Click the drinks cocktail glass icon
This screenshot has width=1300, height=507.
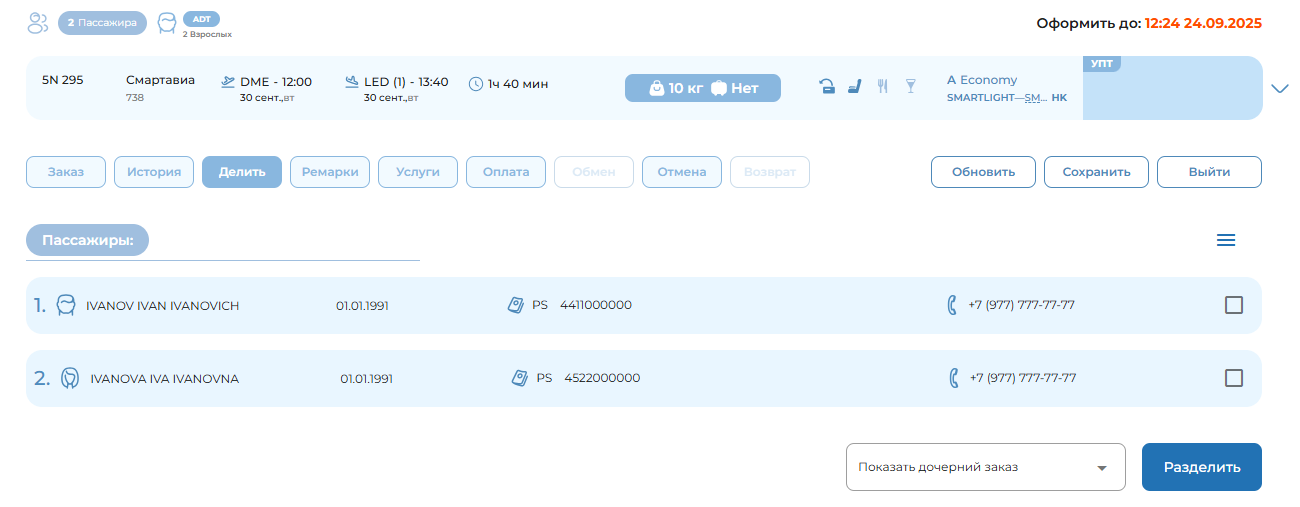910,87
